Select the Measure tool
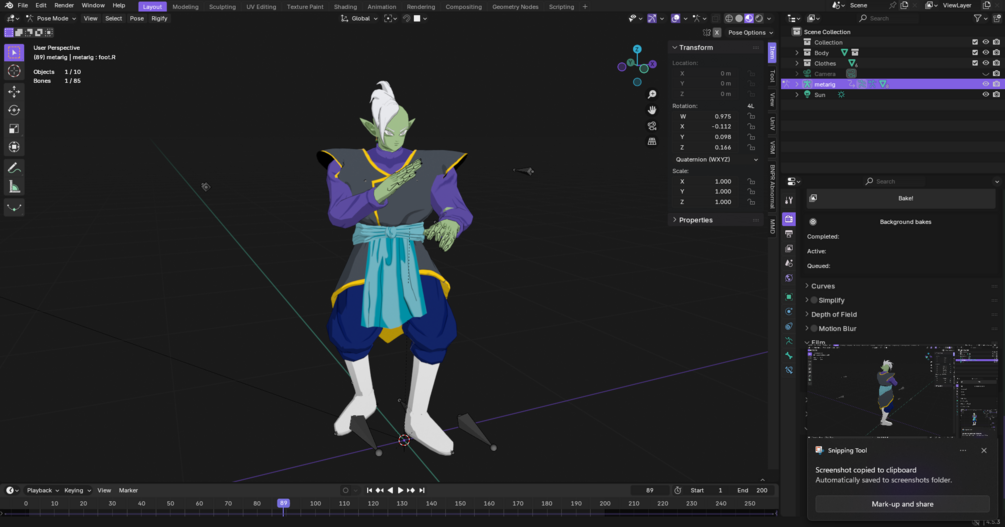This screenshot has height=527, width=1005. click(x=14, y=187)
